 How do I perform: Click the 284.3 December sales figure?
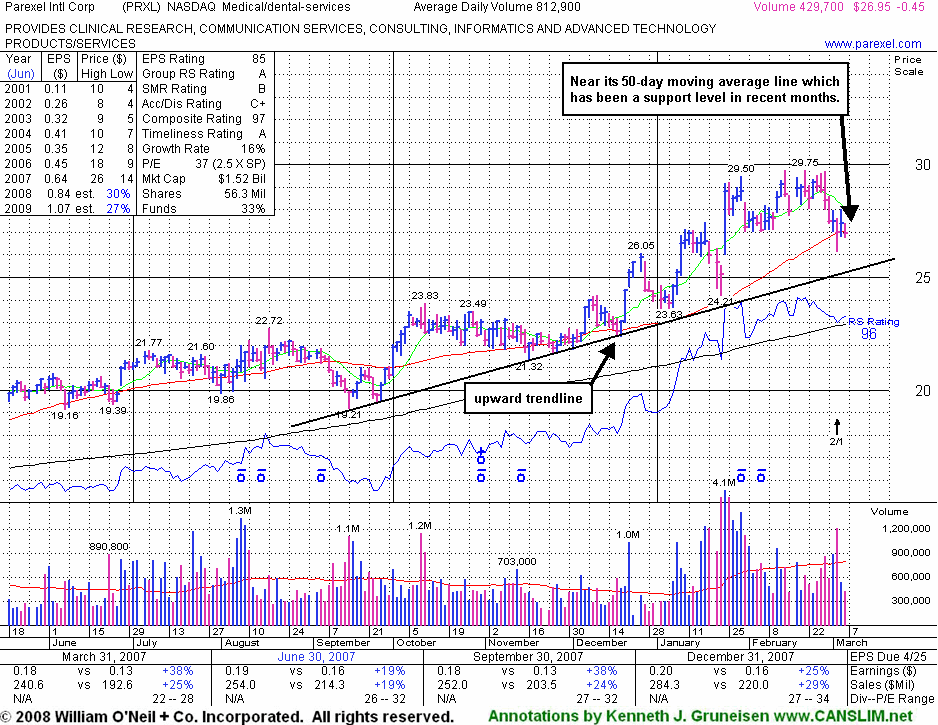click(665, 684)
